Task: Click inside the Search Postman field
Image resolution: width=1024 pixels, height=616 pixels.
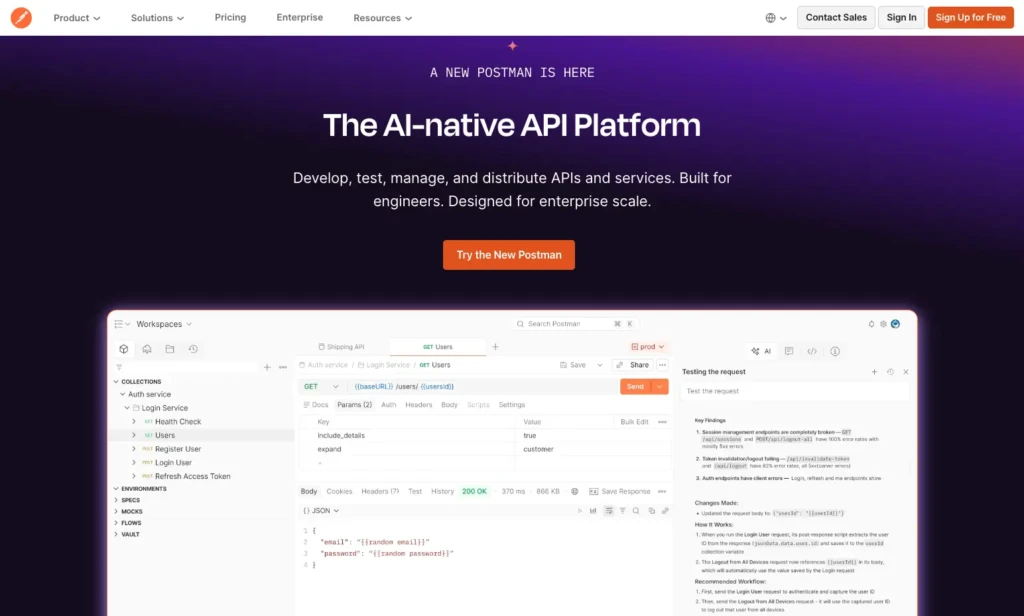Action: click(575, 324)
